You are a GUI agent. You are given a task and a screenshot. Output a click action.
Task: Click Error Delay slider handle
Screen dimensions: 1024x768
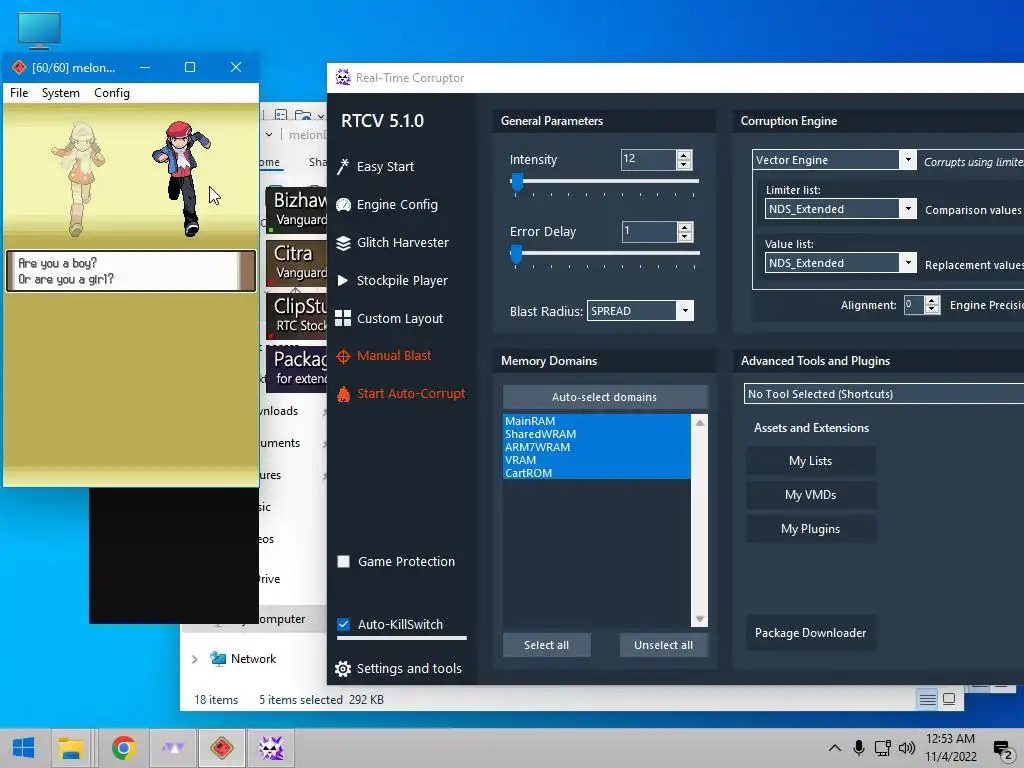pyautogui.click(x=516, y=254)
